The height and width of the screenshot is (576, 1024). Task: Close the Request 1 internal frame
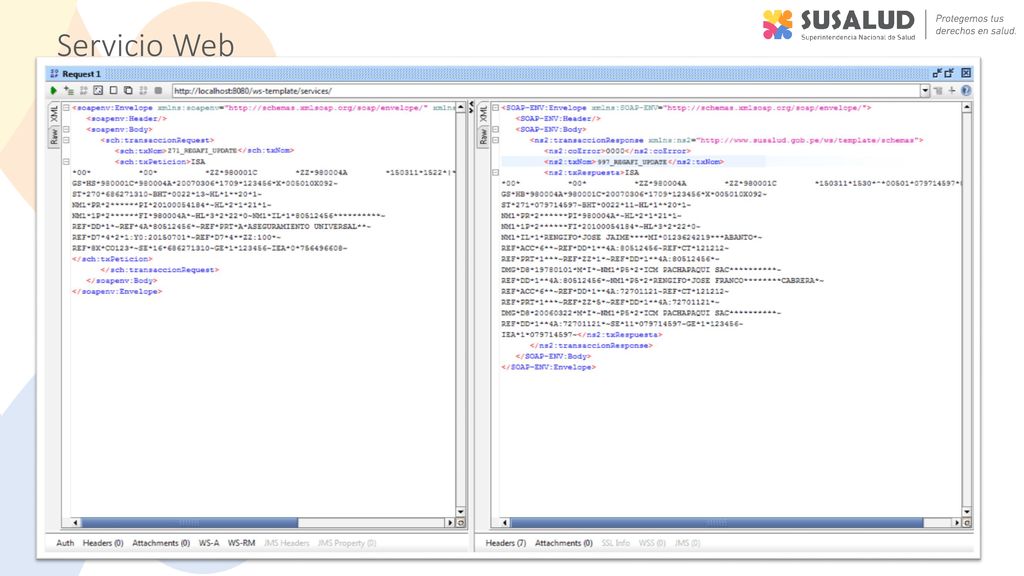(966, 73)
